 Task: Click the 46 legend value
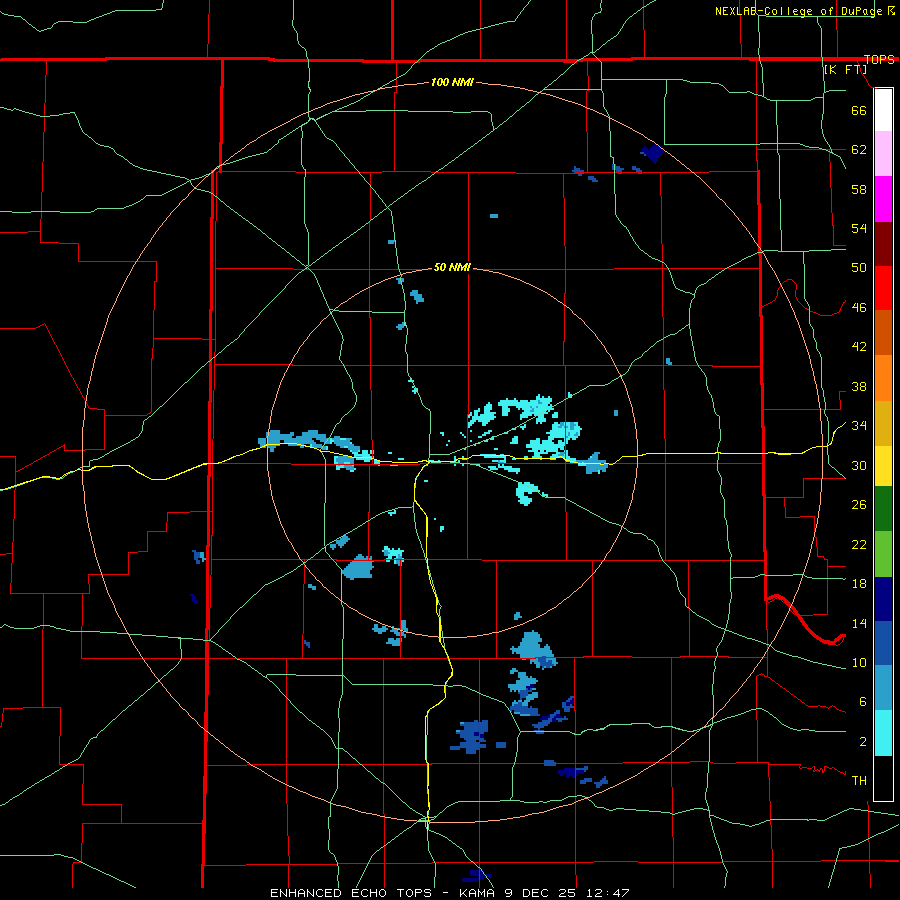(x=859, y=307)
